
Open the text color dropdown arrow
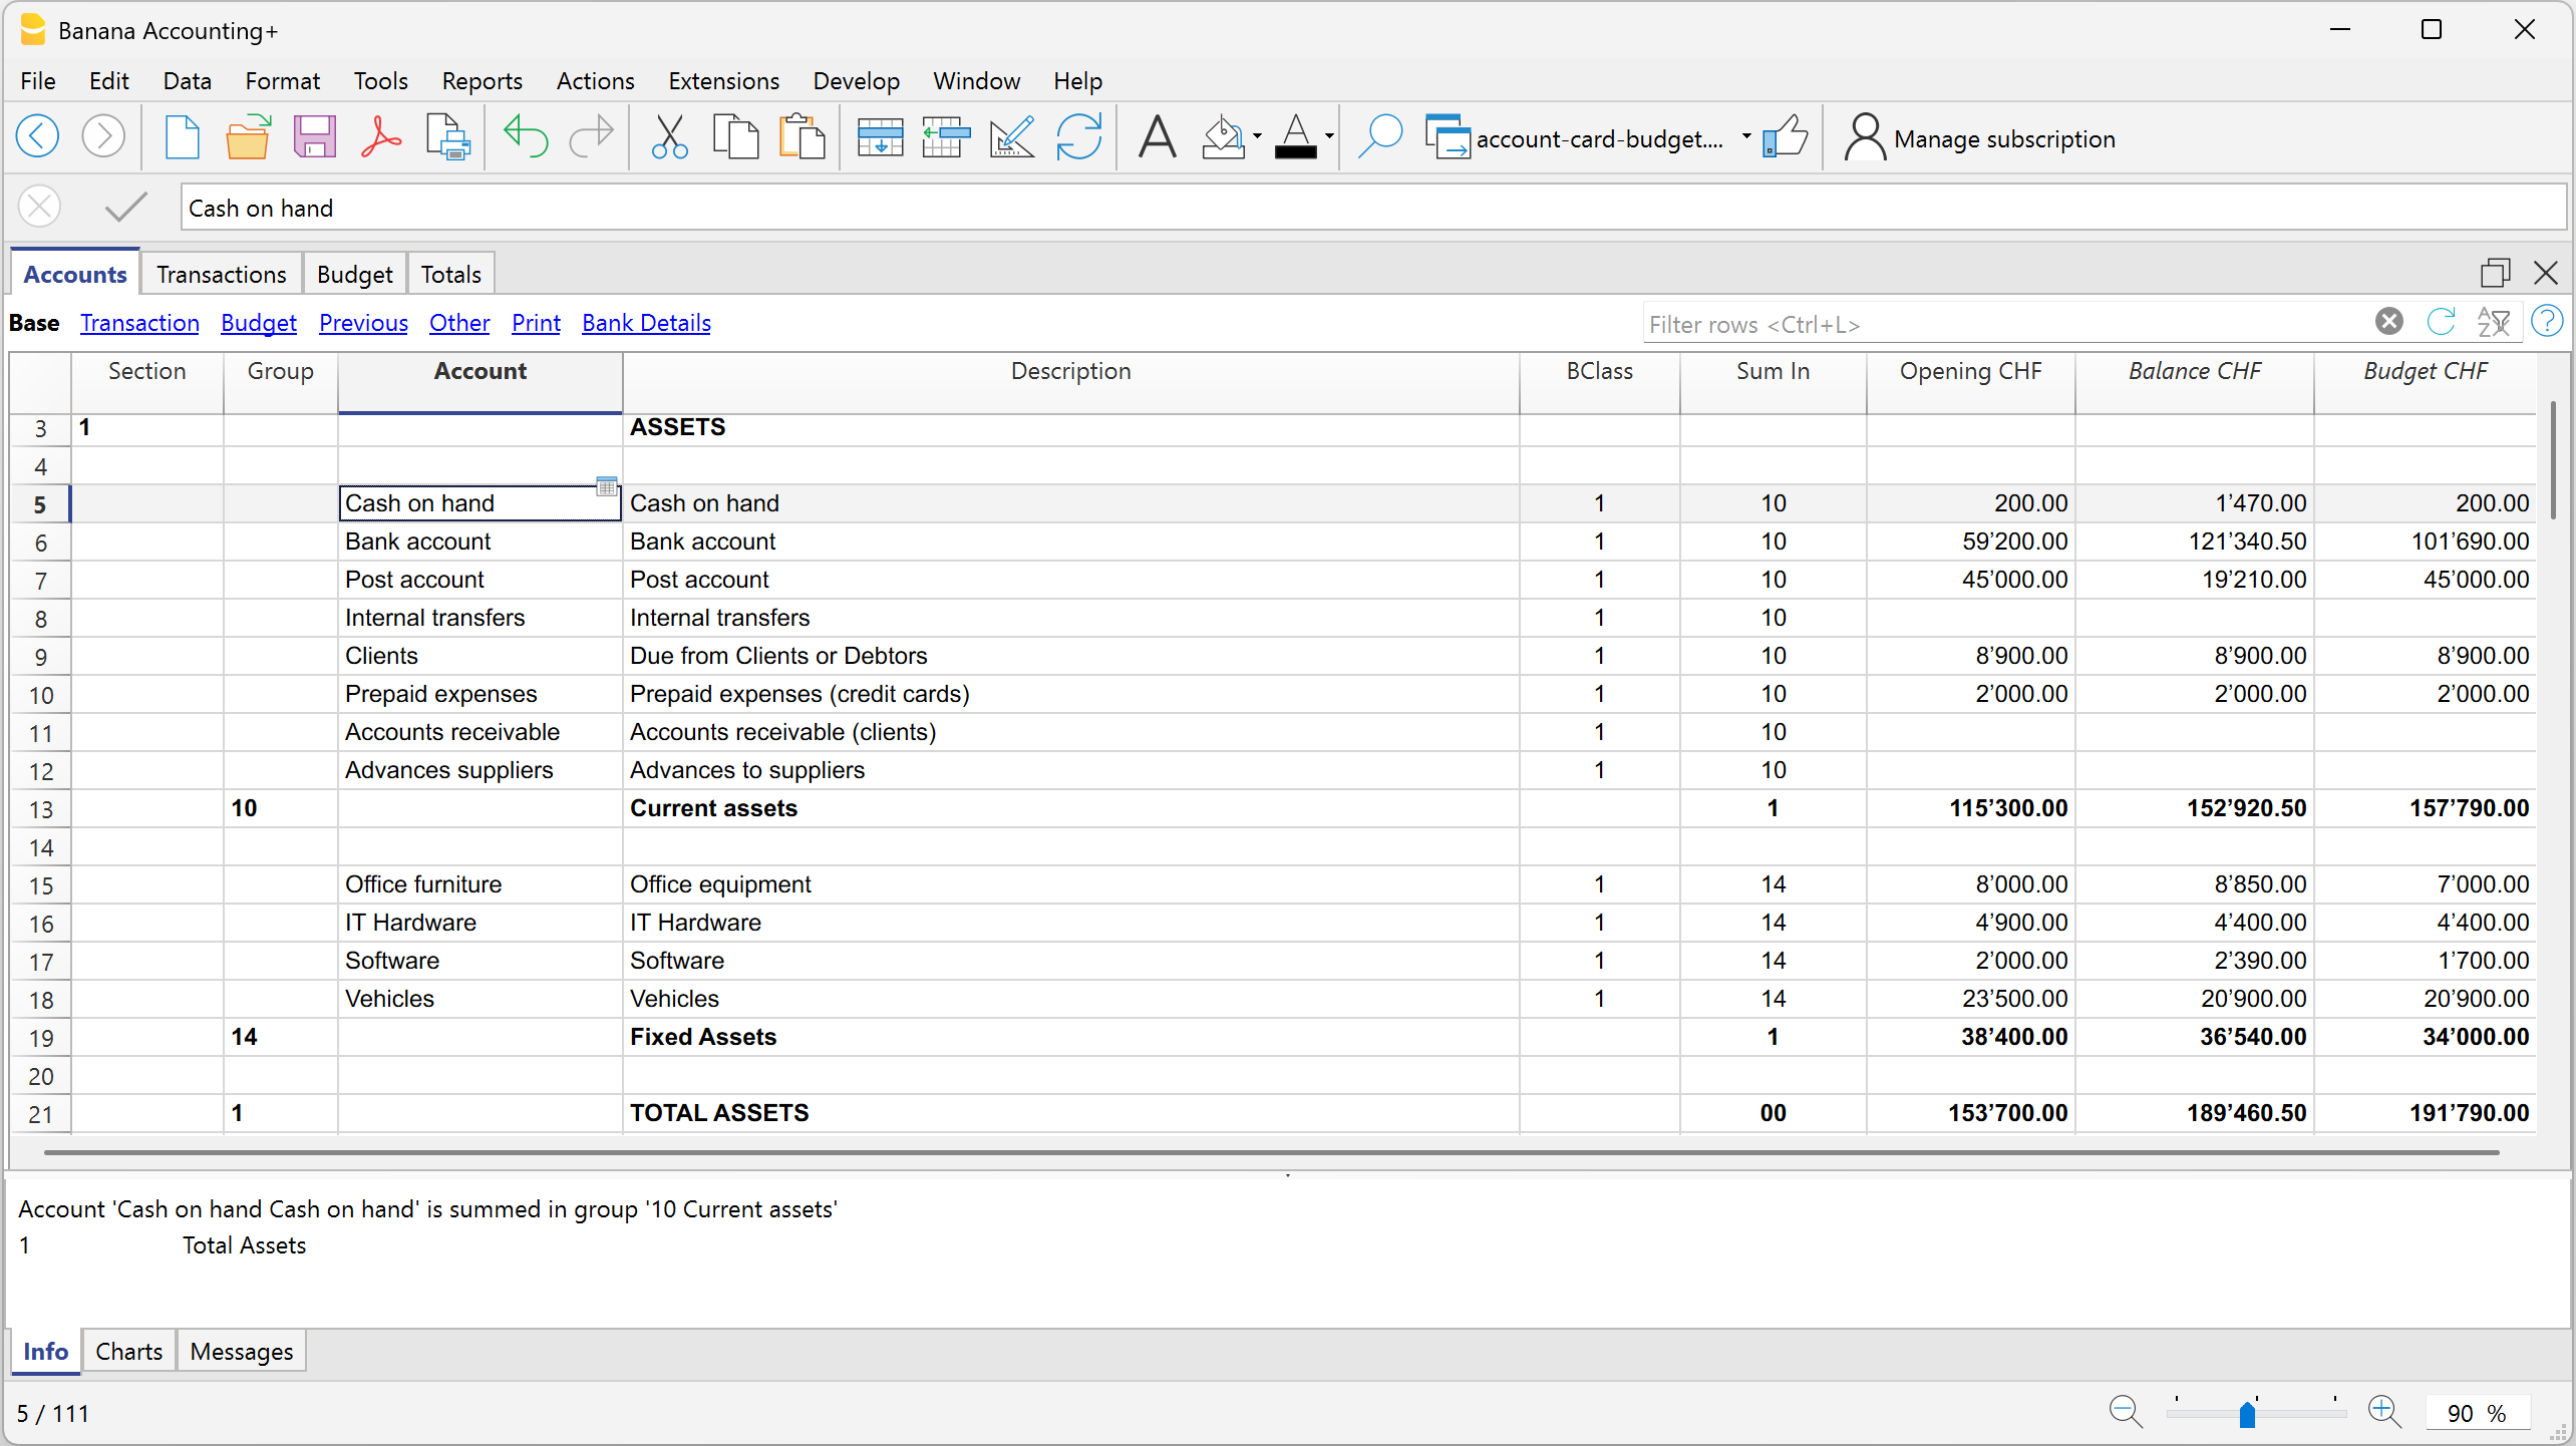point(1329,137)
